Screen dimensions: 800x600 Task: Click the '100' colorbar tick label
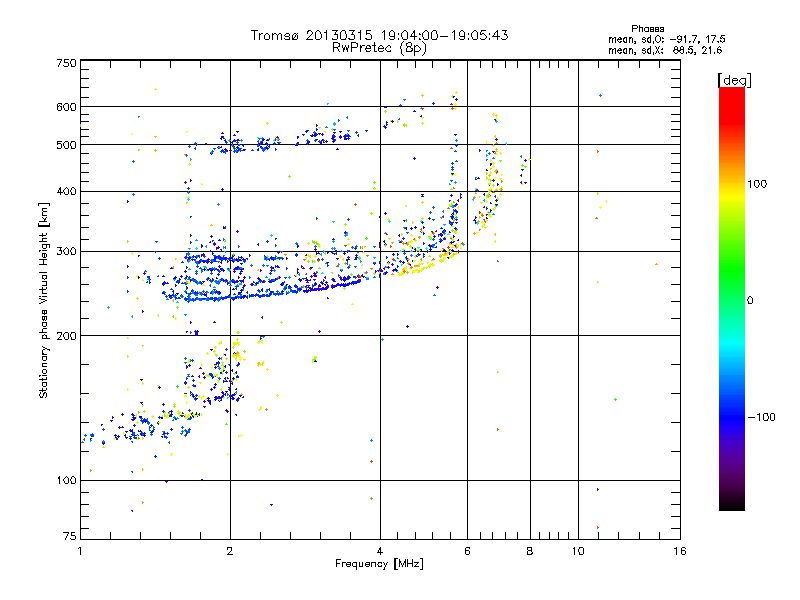coord(757,184)
